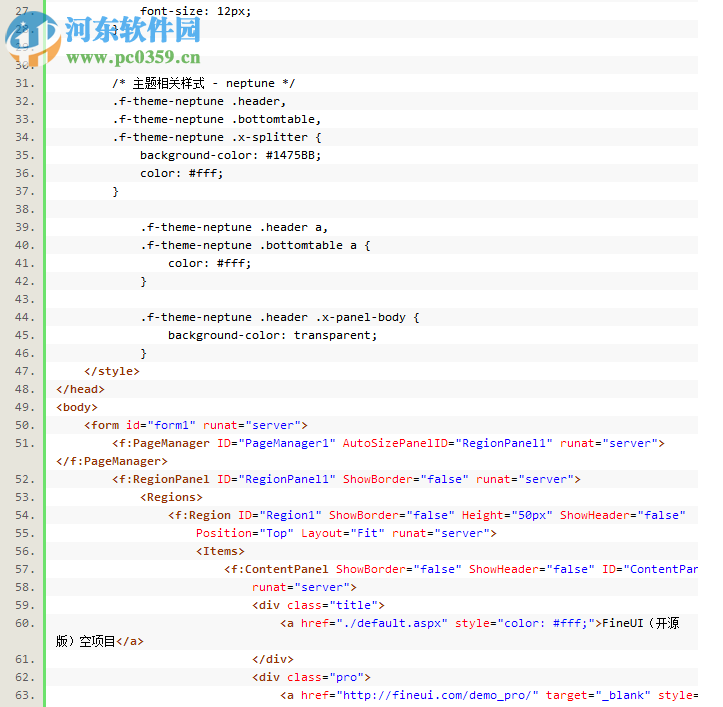Image resolution: width=723 pixels, height=707 pixels.
Task: Click line number 60 in the gutter
Action: click(25, 623)
